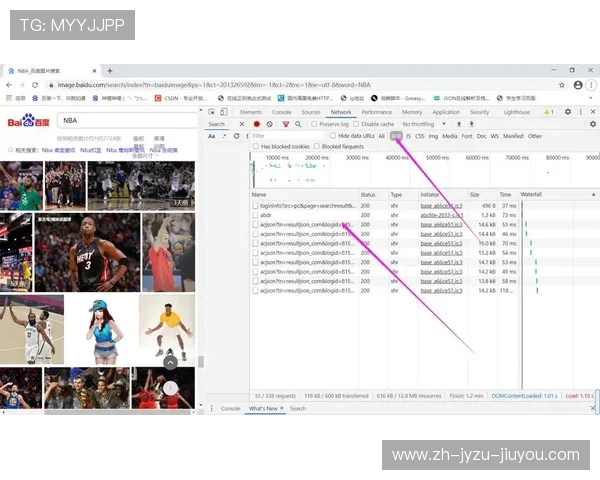The width and height of the screenshot is (600, 480).
Task: Filter requests by All types
Action: 382,136
